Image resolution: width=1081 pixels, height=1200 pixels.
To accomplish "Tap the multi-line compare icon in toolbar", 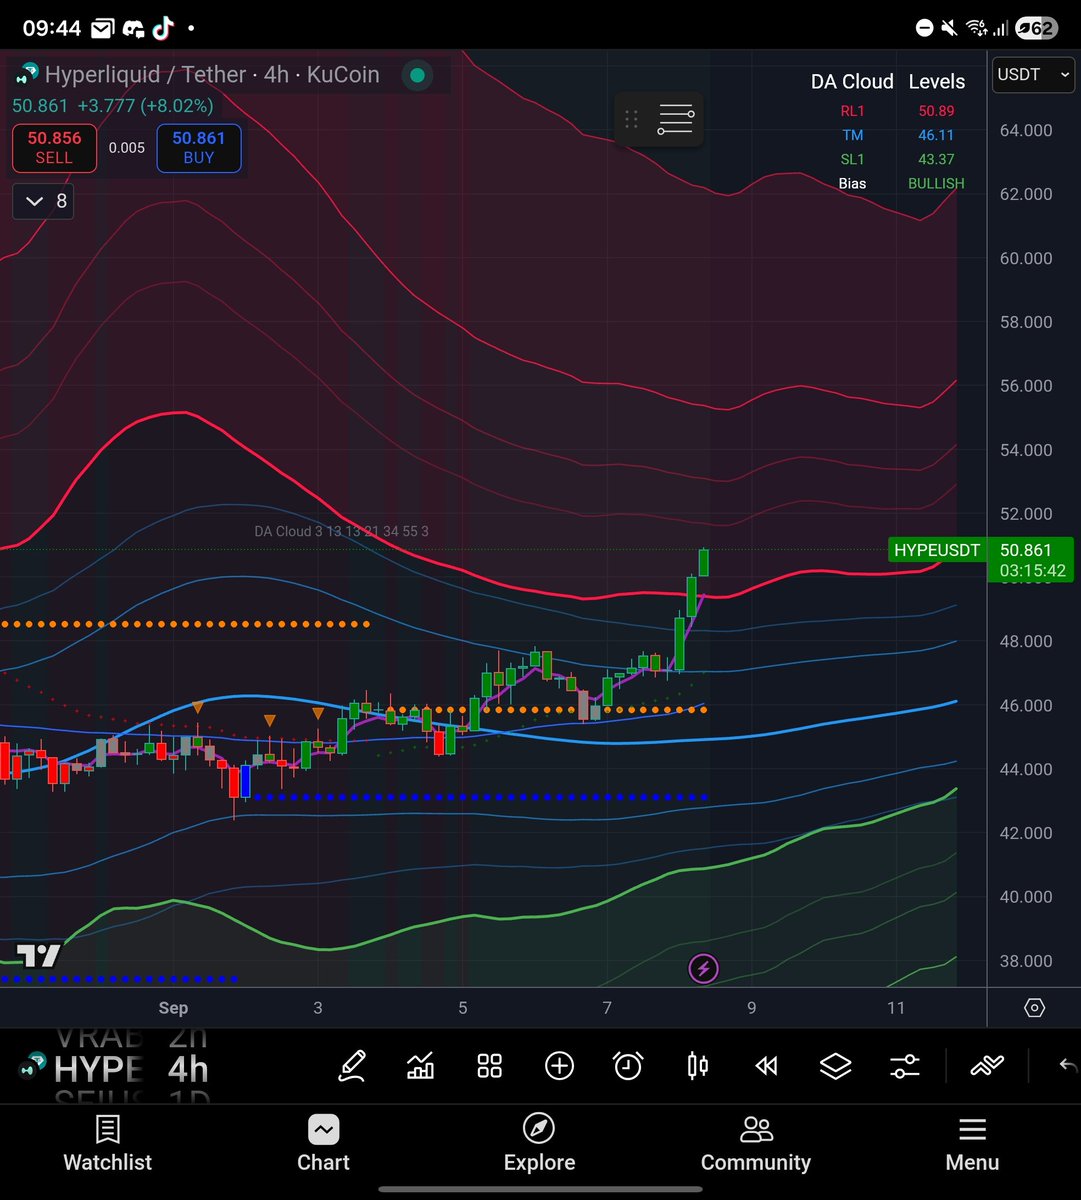I will point(987,1066).
